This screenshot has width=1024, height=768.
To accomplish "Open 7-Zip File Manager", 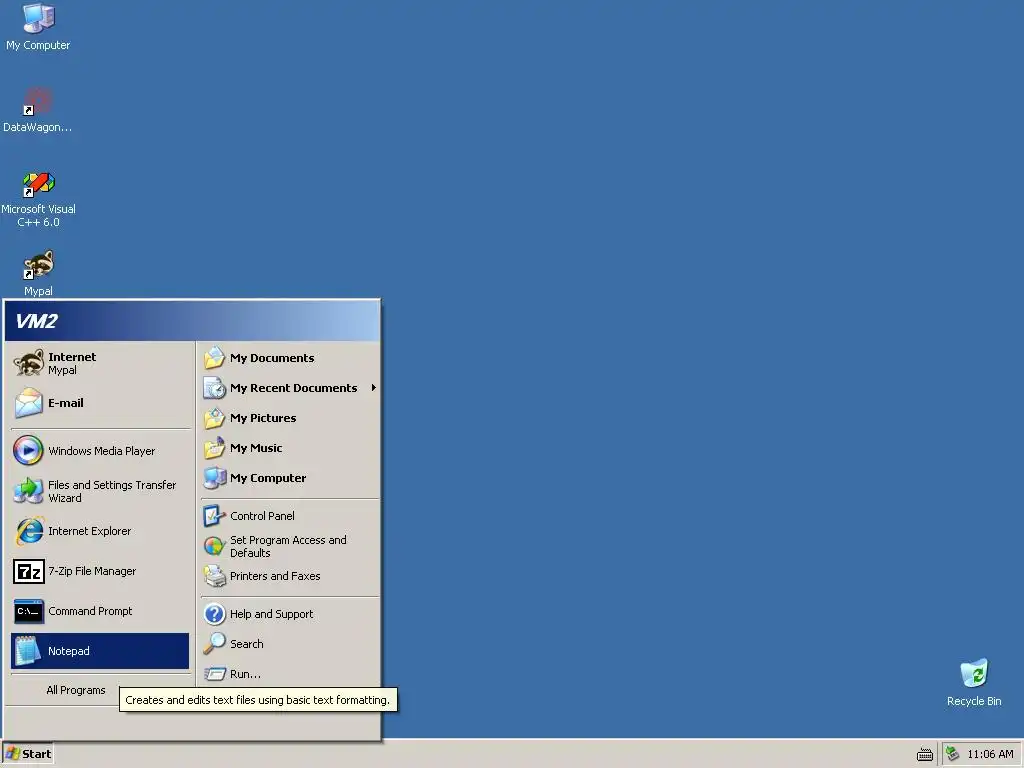I will click(x=100, y=571).
